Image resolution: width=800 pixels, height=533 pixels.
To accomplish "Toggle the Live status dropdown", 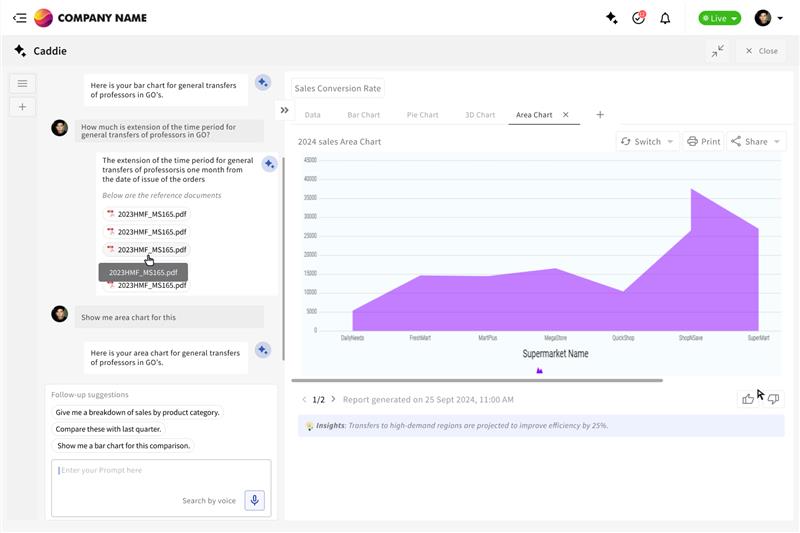I will [720, 18].
